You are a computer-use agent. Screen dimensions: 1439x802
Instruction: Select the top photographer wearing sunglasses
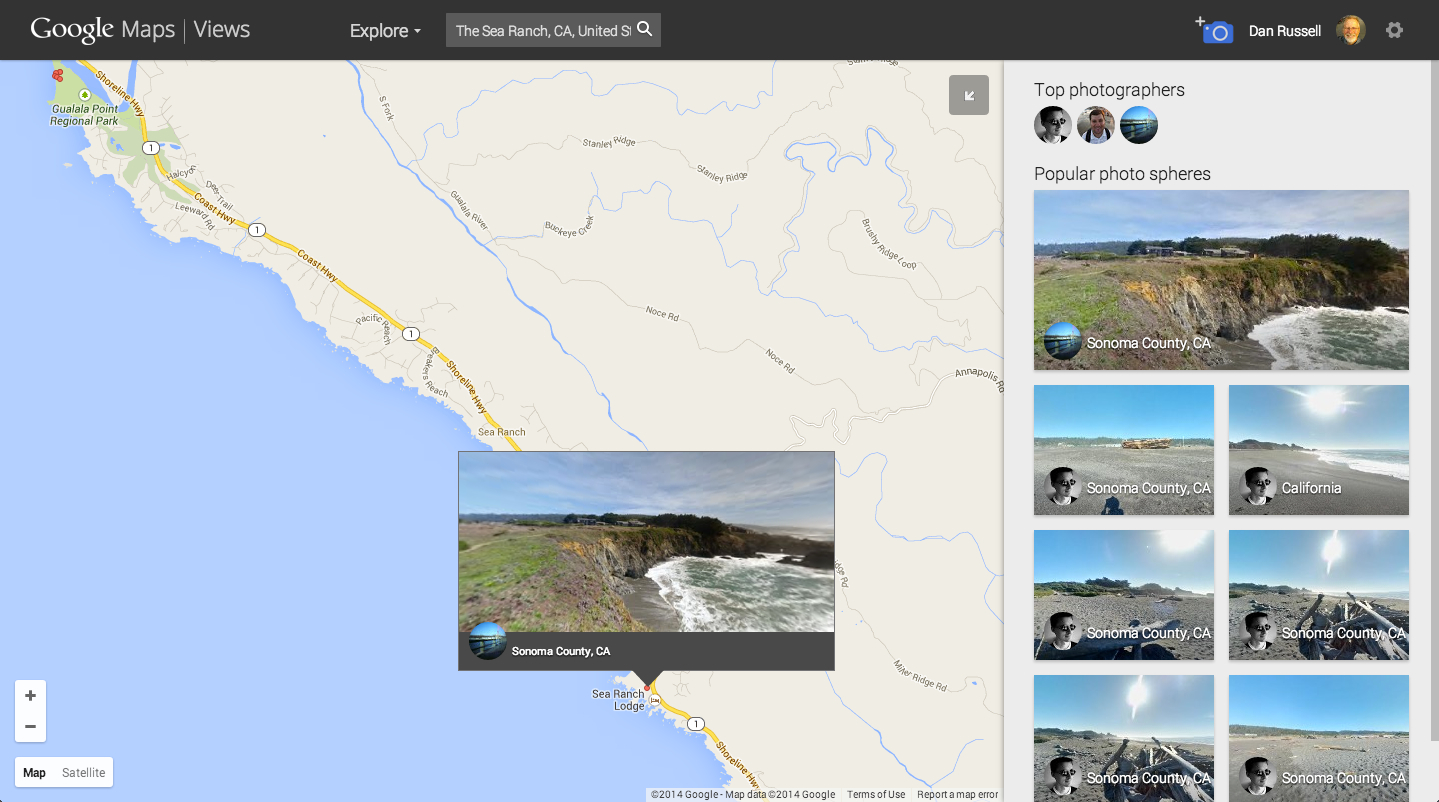pos(1053,125)
